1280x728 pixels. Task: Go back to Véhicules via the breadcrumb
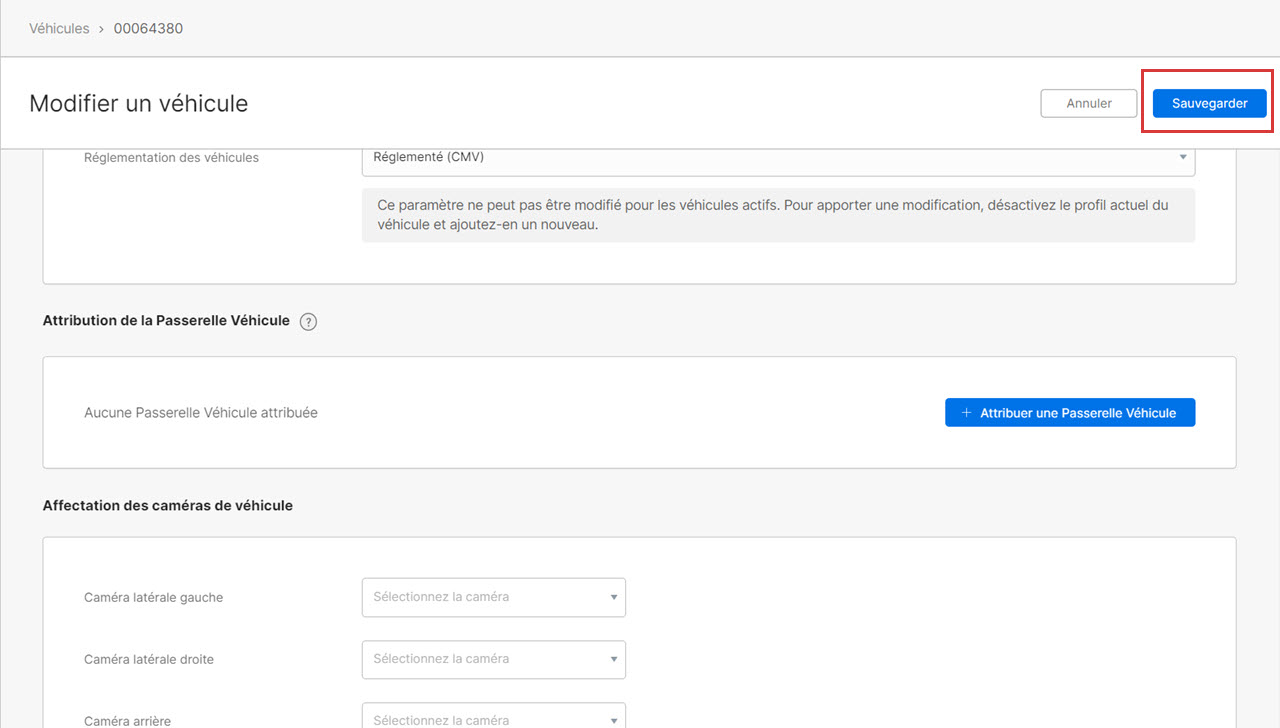pos(59,29)
